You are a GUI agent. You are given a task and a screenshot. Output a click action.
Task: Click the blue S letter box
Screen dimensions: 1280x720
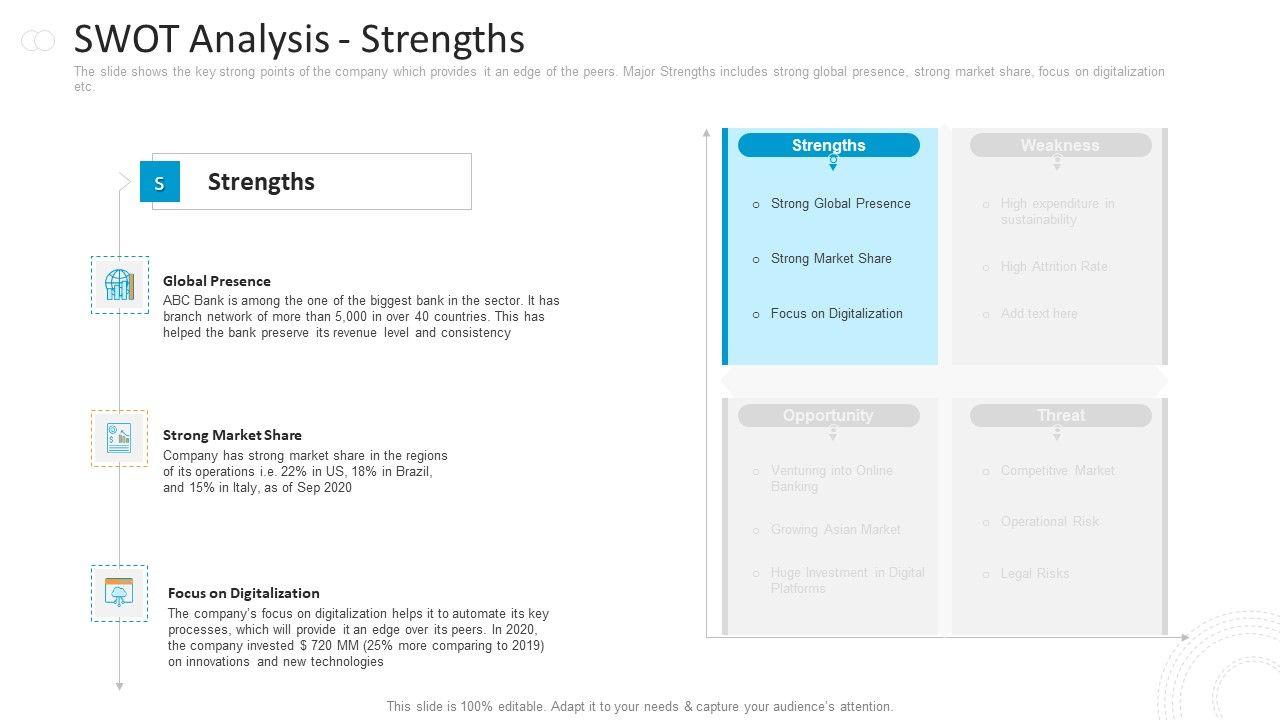(160, 182)
